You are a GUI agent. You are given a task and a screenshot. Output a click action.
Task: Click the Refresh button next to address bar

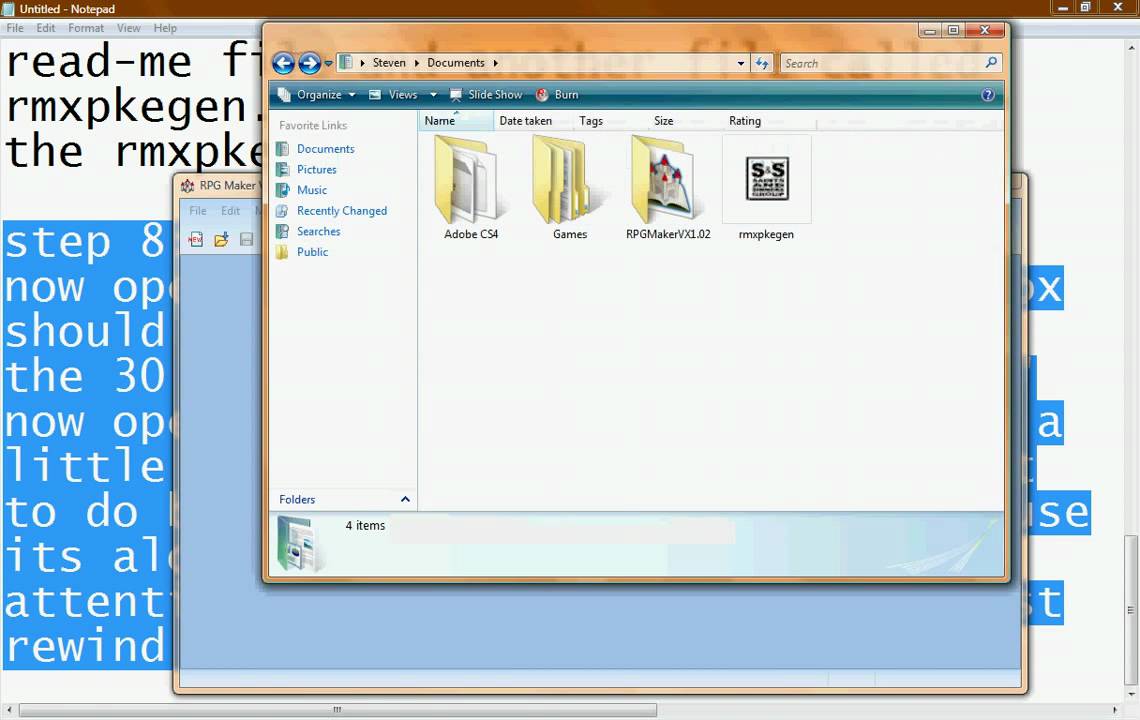point(762,63)
